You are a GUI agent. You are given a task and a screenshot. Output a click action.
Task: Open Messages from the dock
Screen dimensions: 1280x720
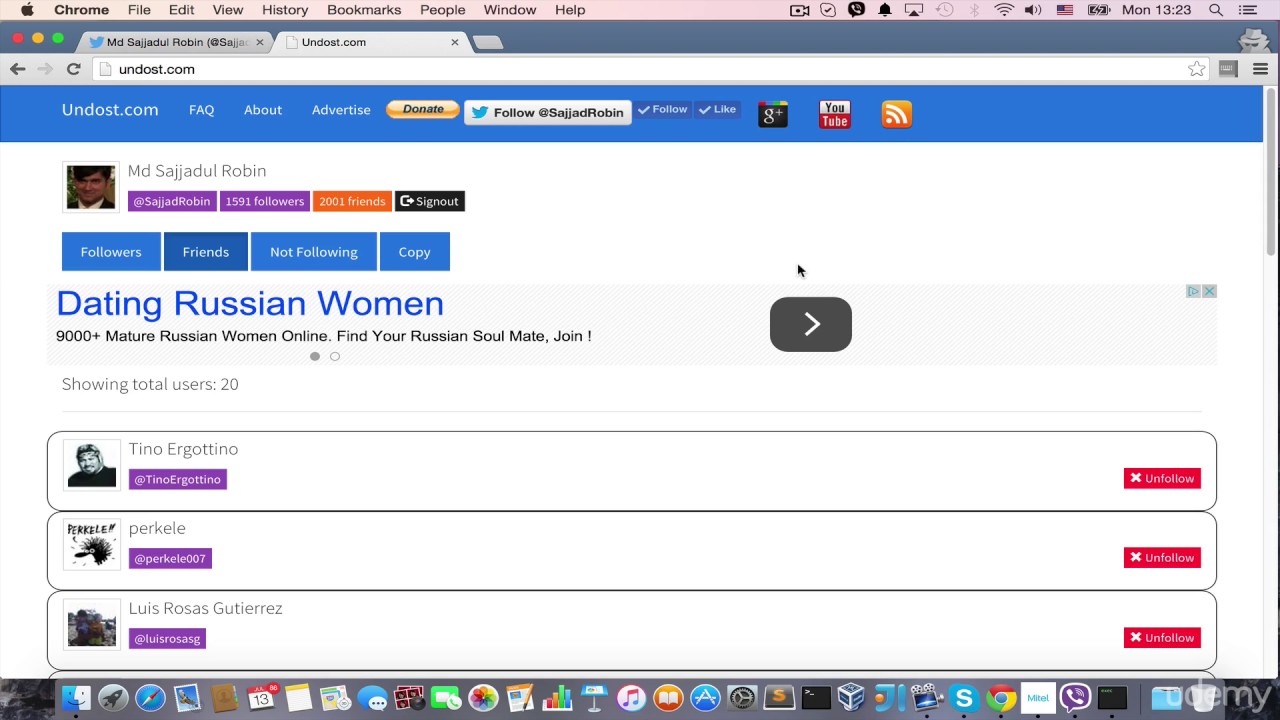(372, 697)
